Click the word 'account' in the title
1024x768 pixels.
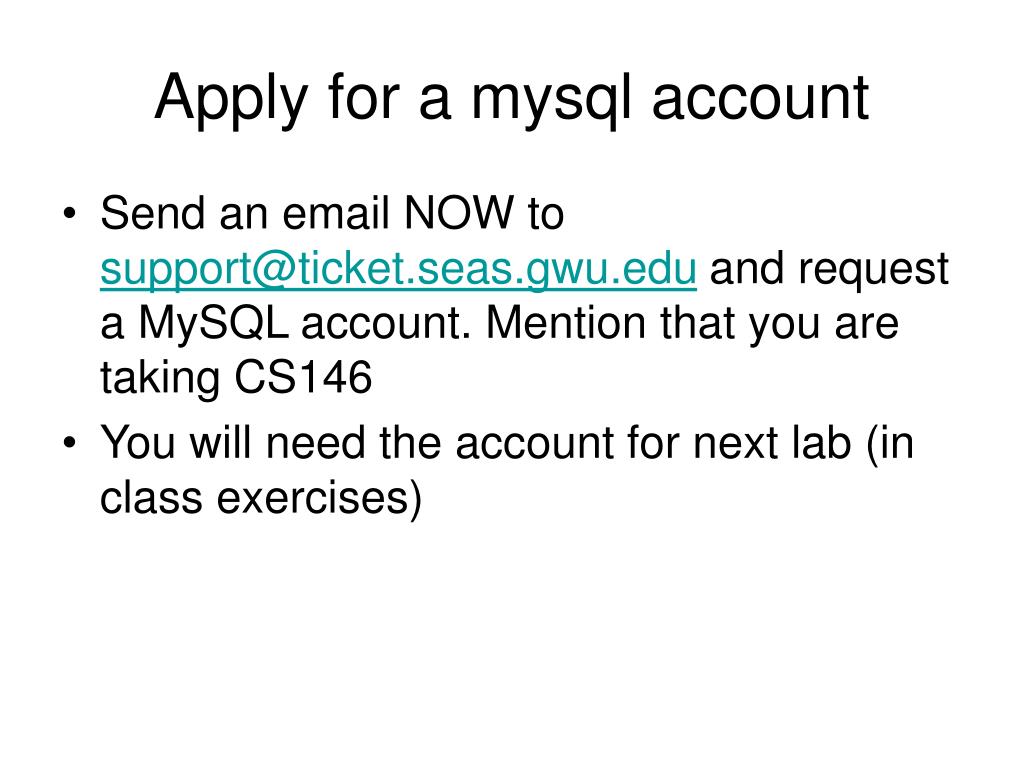coord(761,101)
